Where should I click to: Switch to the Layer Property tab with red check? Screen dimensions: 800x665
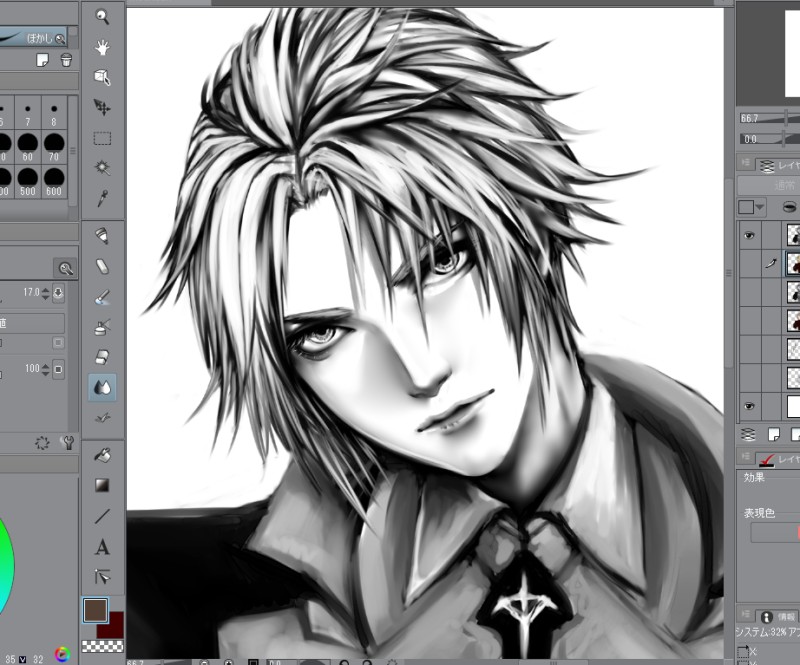point(779,459)
